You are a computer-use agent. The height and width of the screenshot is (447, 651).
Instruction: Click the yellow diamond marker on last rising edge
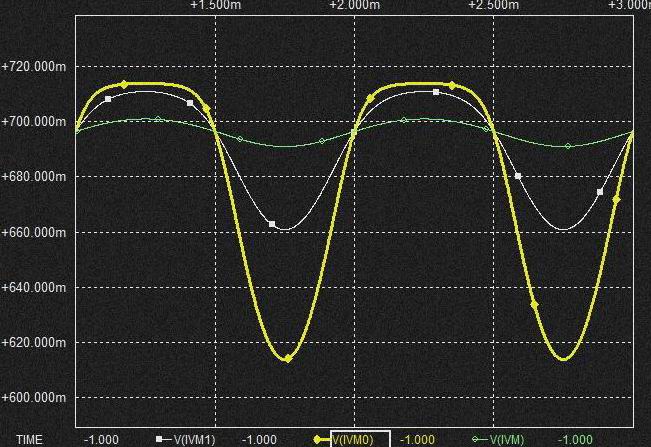616,200
